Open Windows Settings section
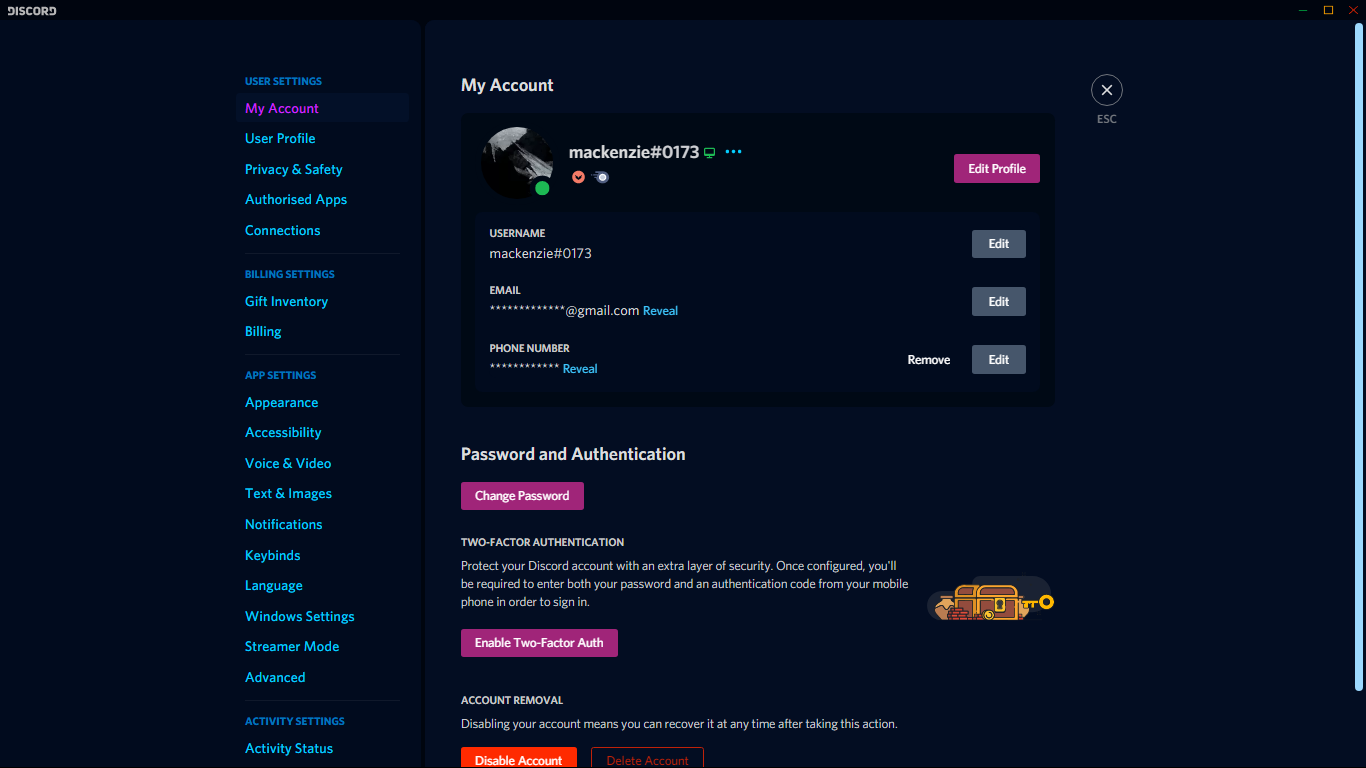This screenshot has height=768, width=1366. (323, 616)
